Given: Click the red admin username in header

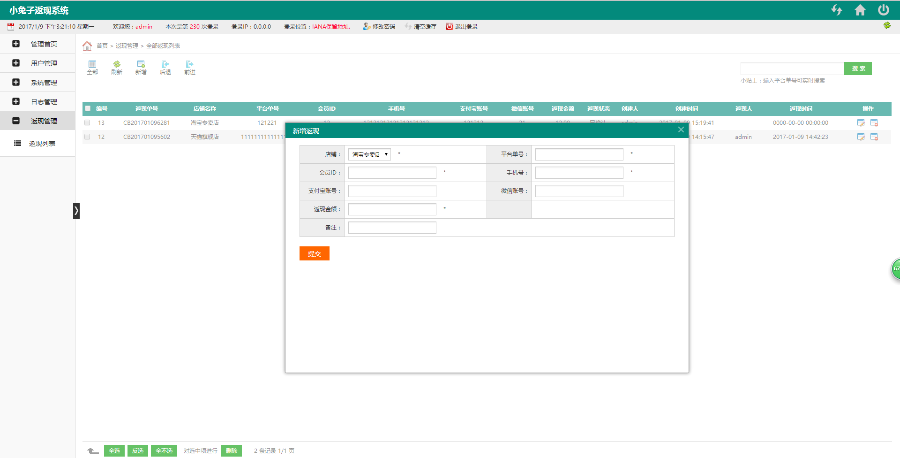Looking at the screenshot, I should pos(143,26).
